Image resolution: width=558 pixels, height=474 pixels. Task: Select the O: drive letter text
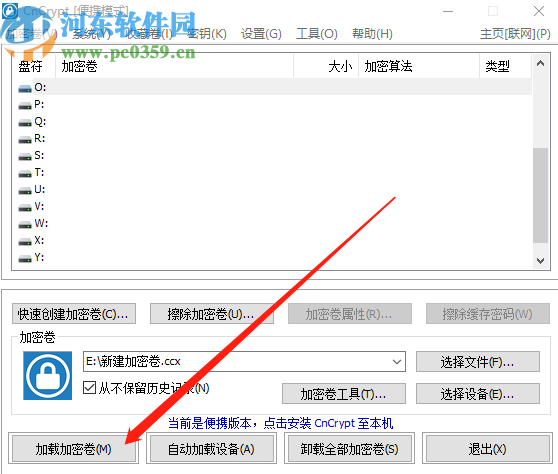click(x=40, y=87)
